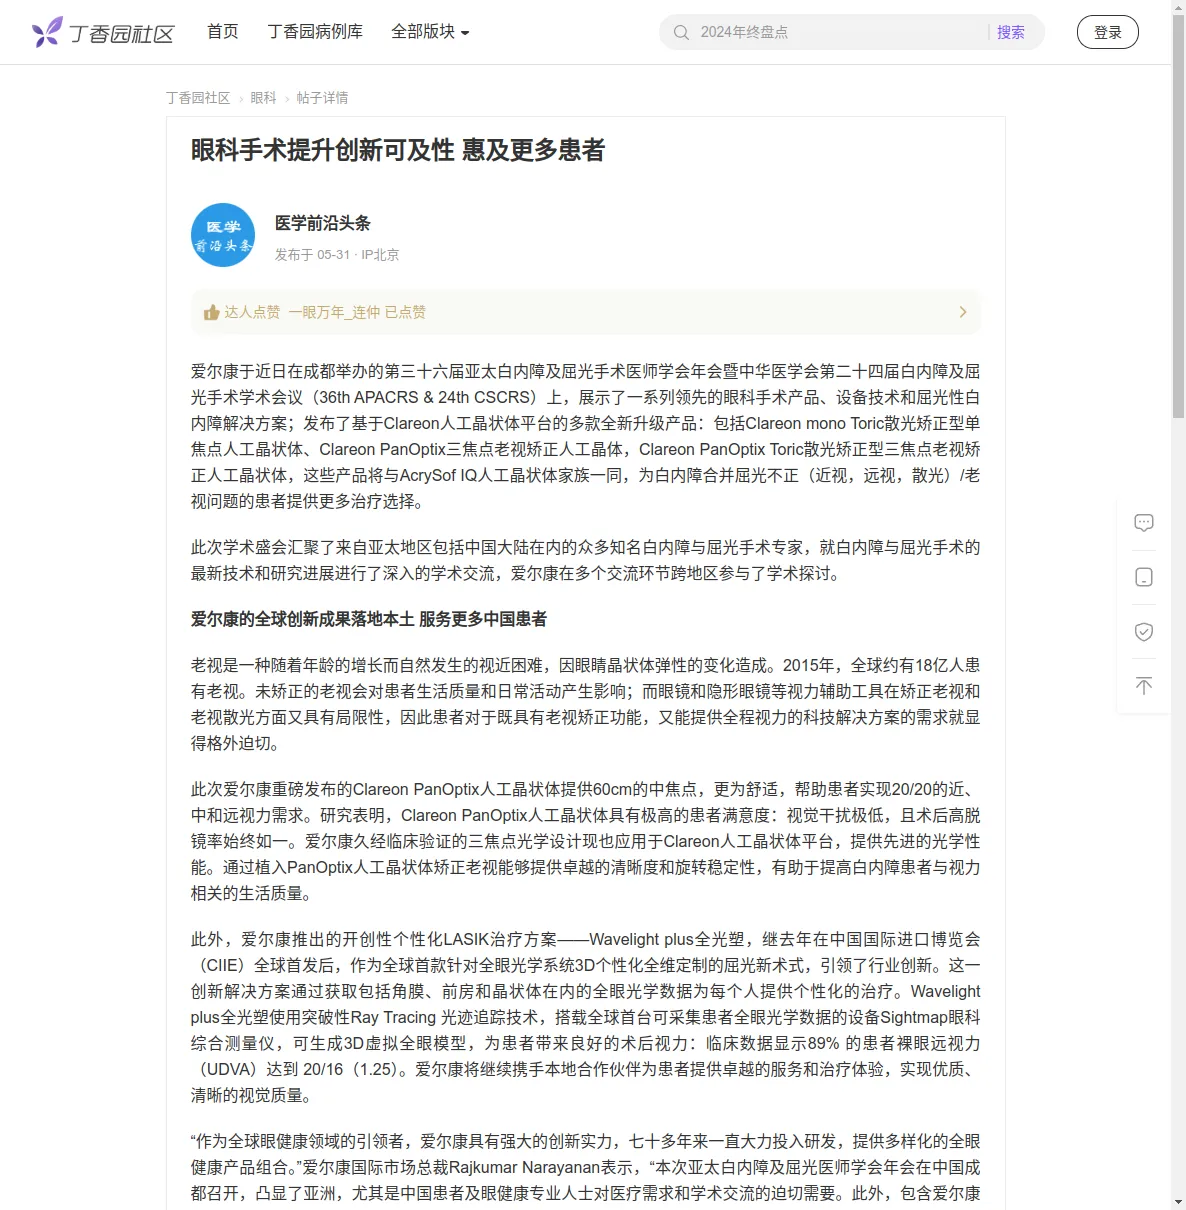The image size is (1186, 1210).
Task: Go to 首页 in the navigation
Action: click(223, 32)
